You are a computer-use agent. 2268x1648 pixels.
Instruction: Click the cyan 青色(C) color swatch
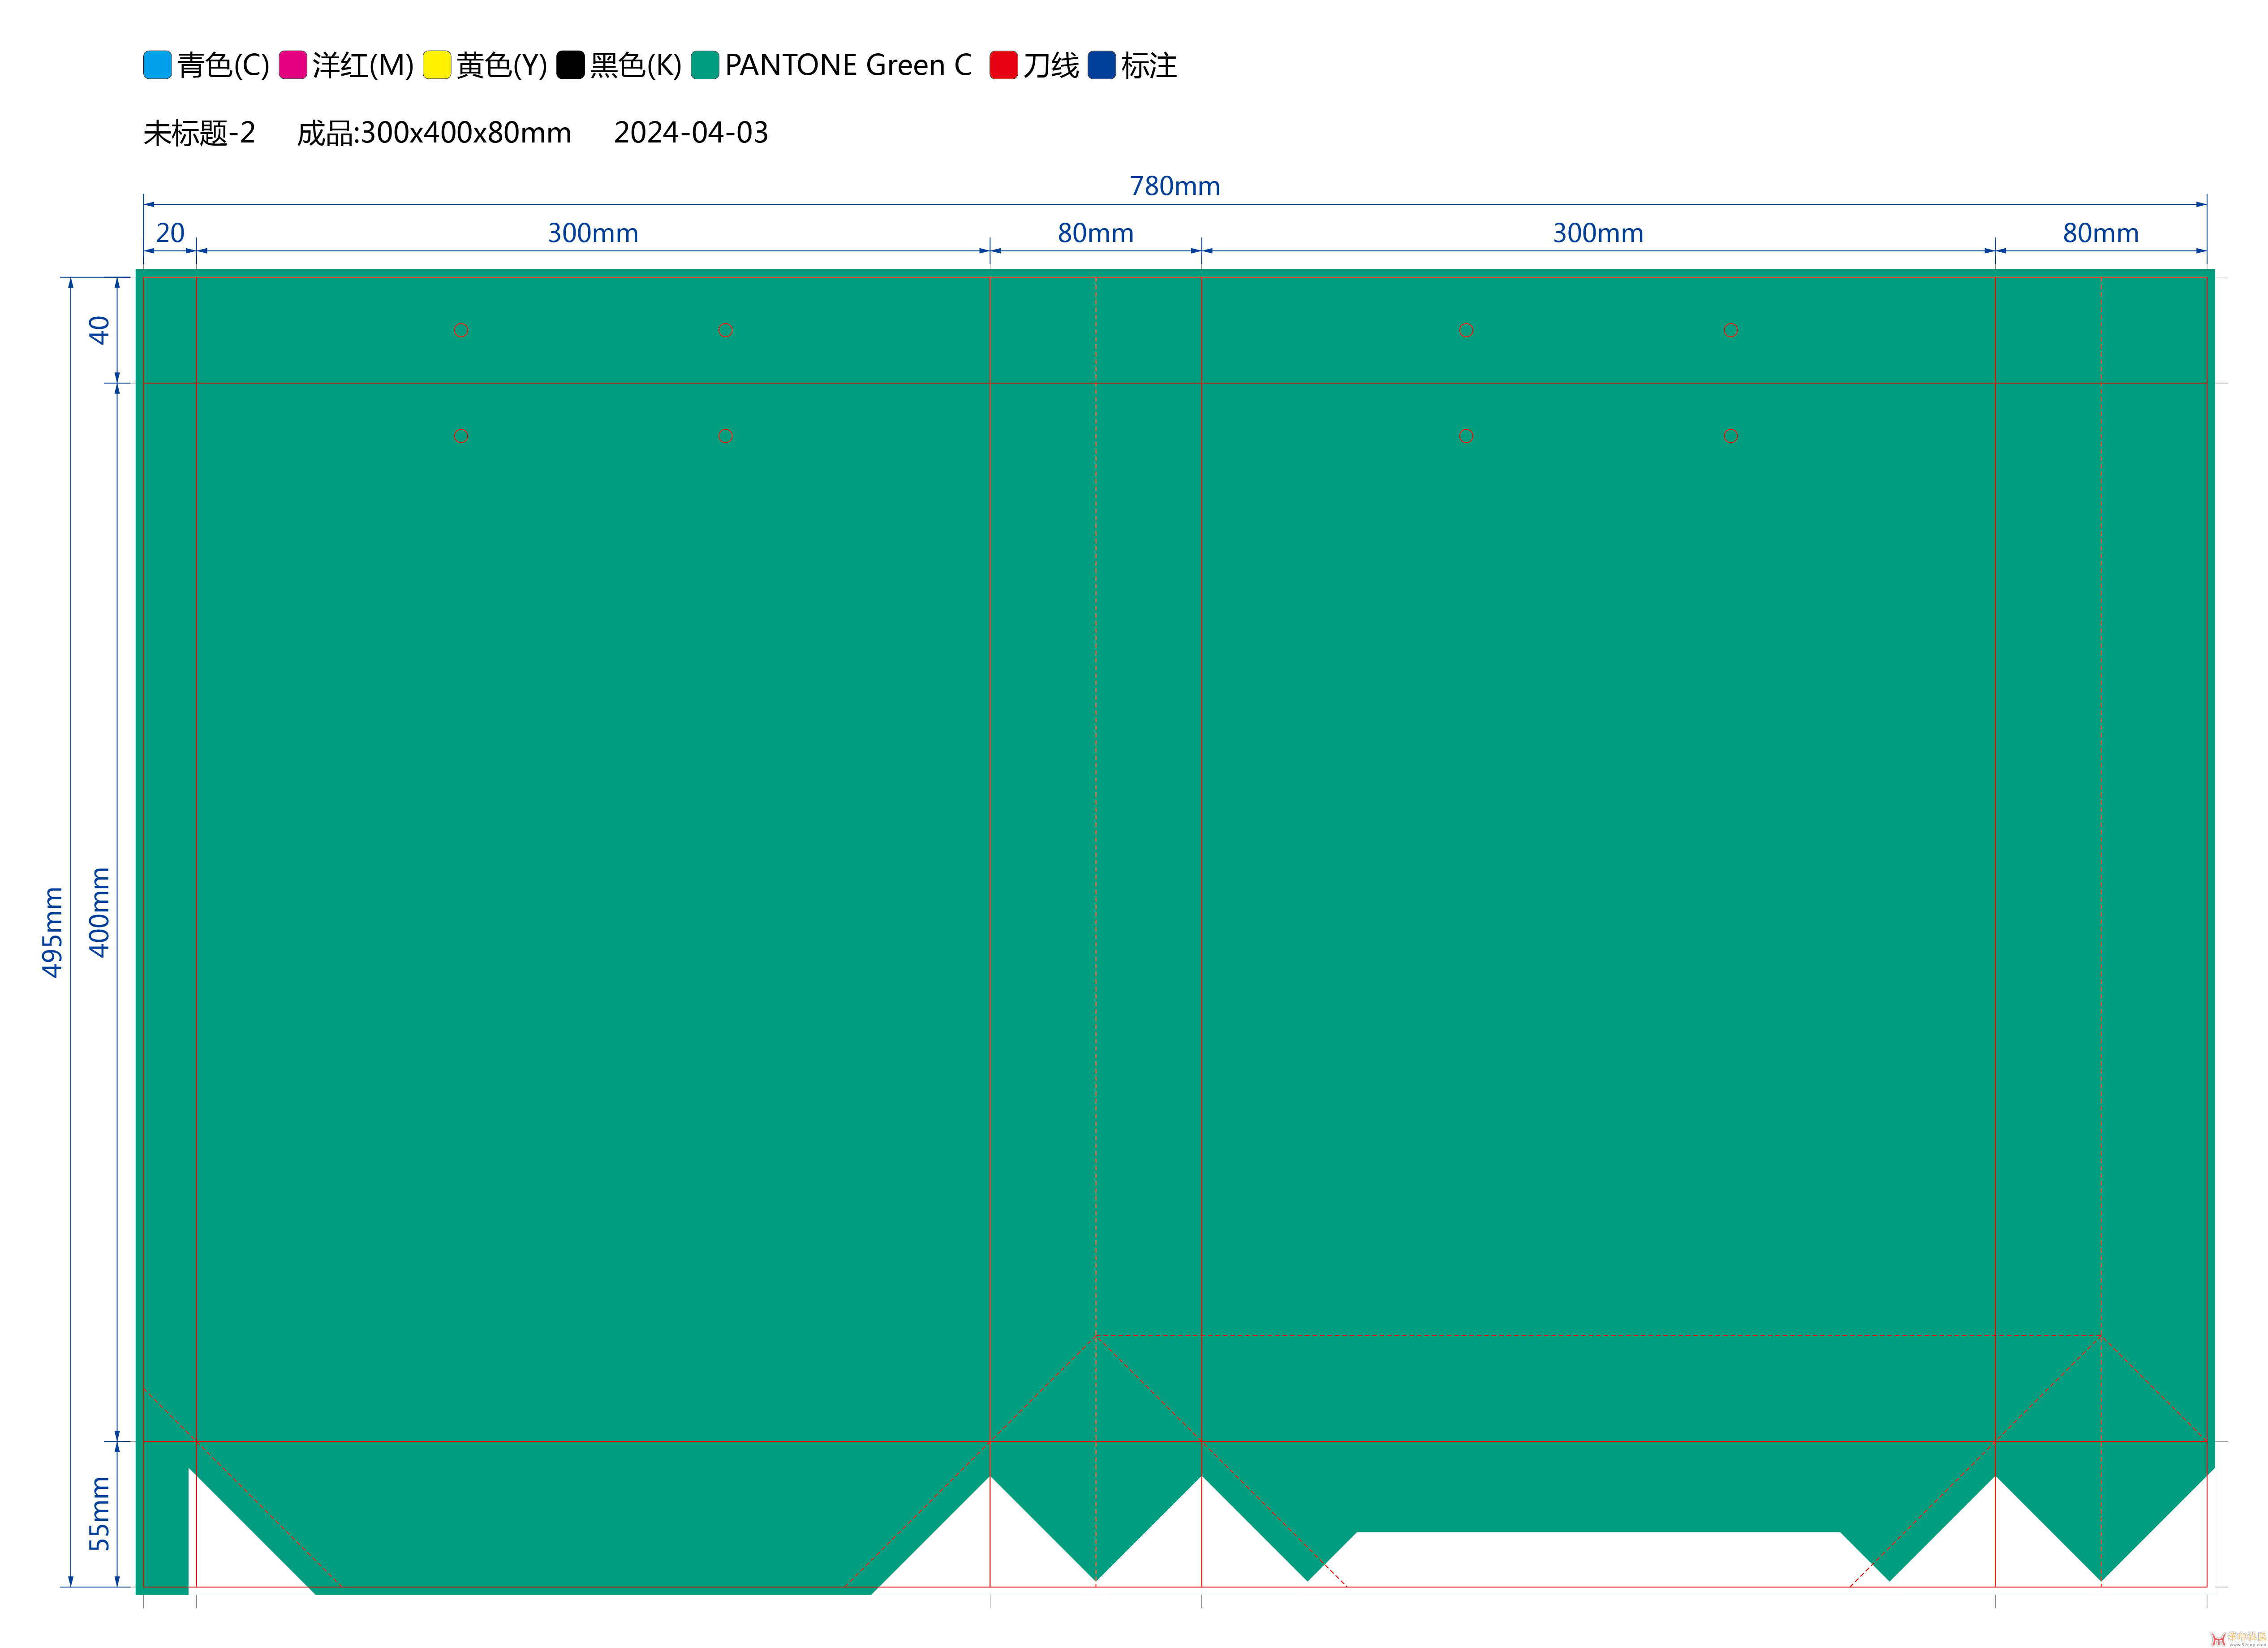pyautogui.click(x=157, y=65)
